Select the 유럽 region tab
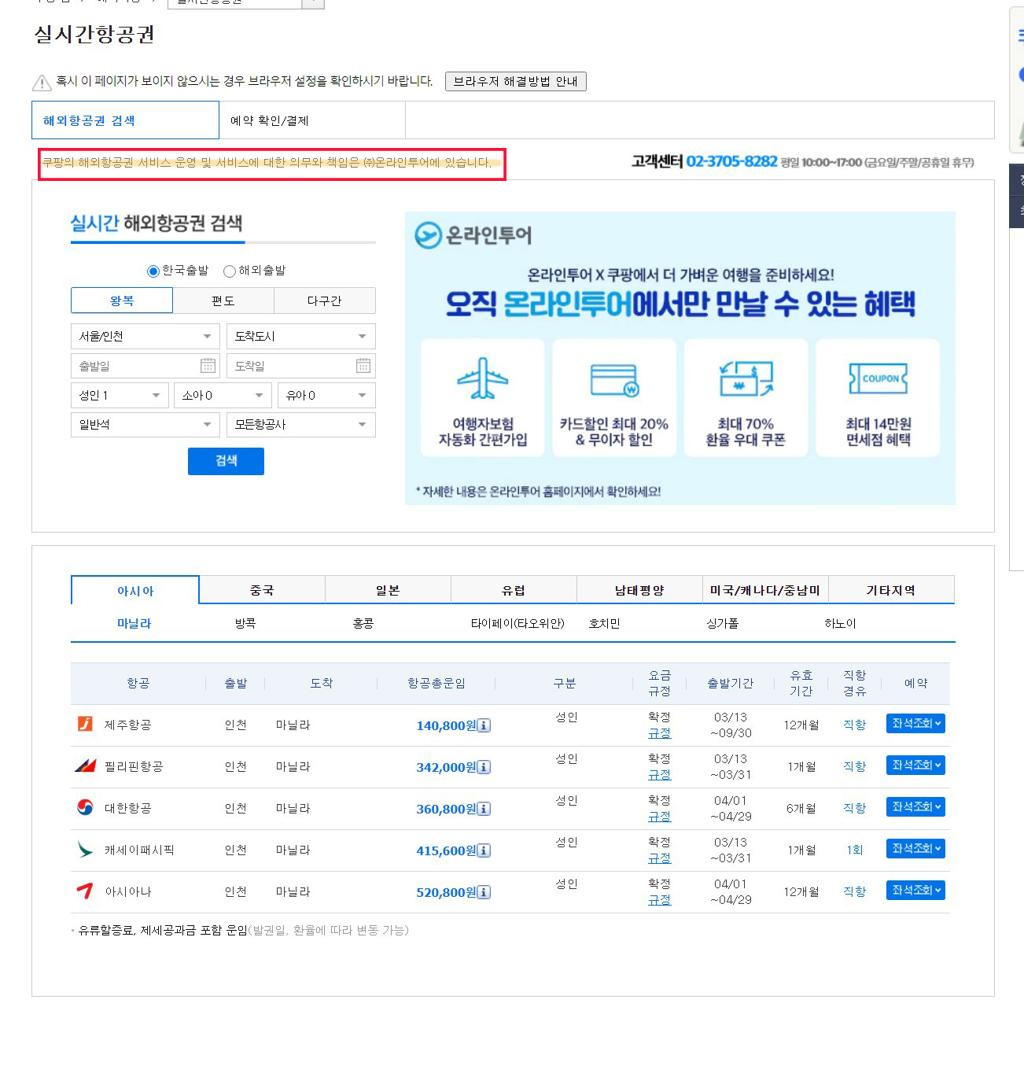 pyautogui.click(x=514, y=590)
